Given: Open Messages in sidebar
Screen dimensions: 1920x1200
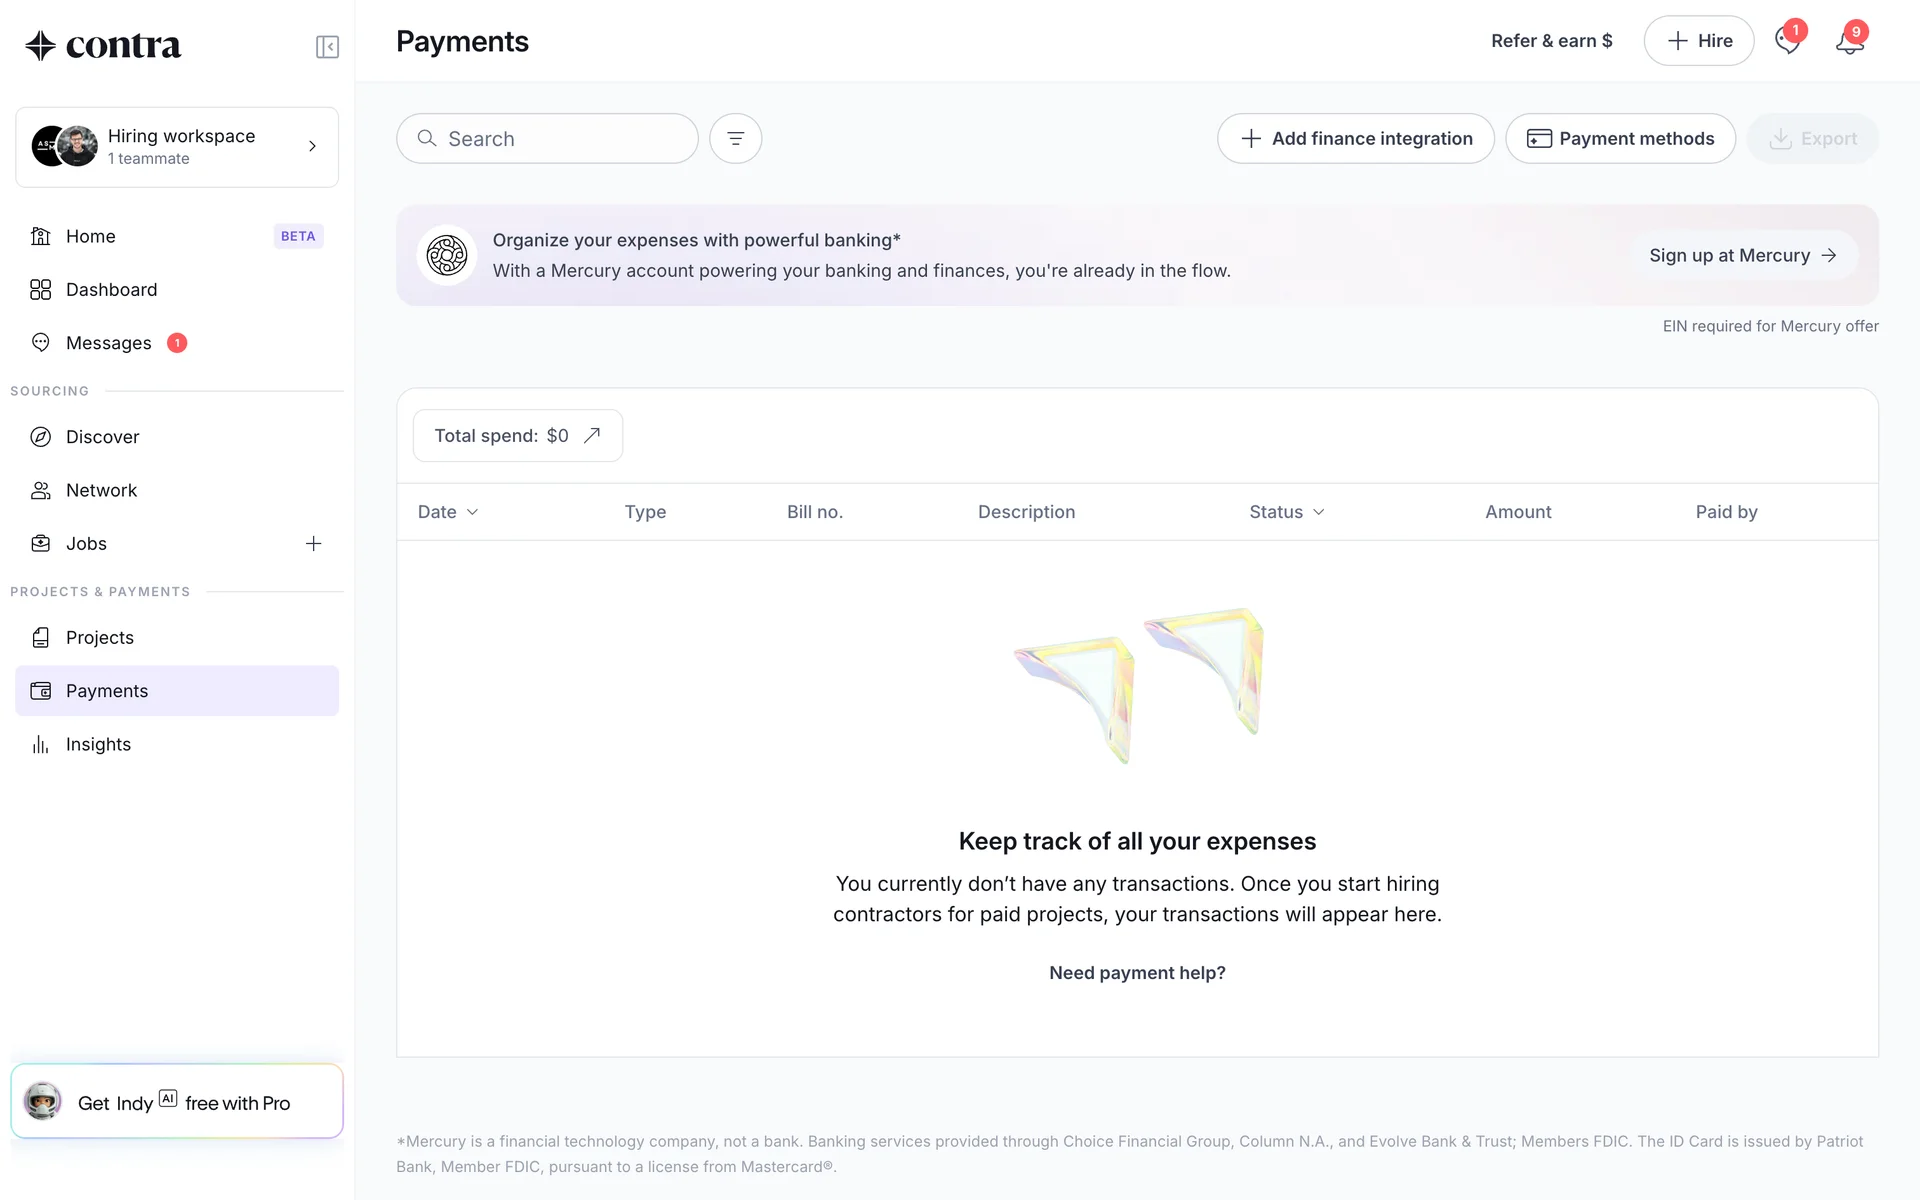Looking at the screenshot, I should coord(108,344).
